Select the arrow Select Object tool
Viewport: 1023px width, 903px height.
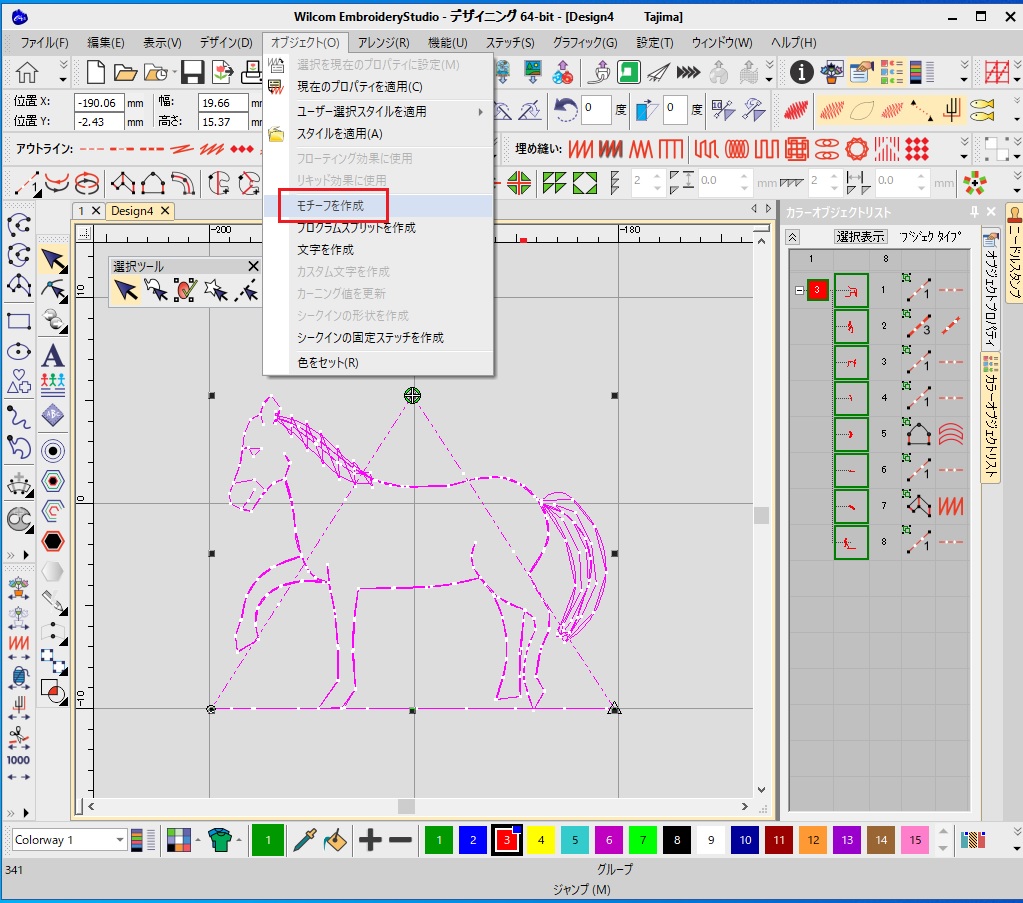click(x=53, y=261)
